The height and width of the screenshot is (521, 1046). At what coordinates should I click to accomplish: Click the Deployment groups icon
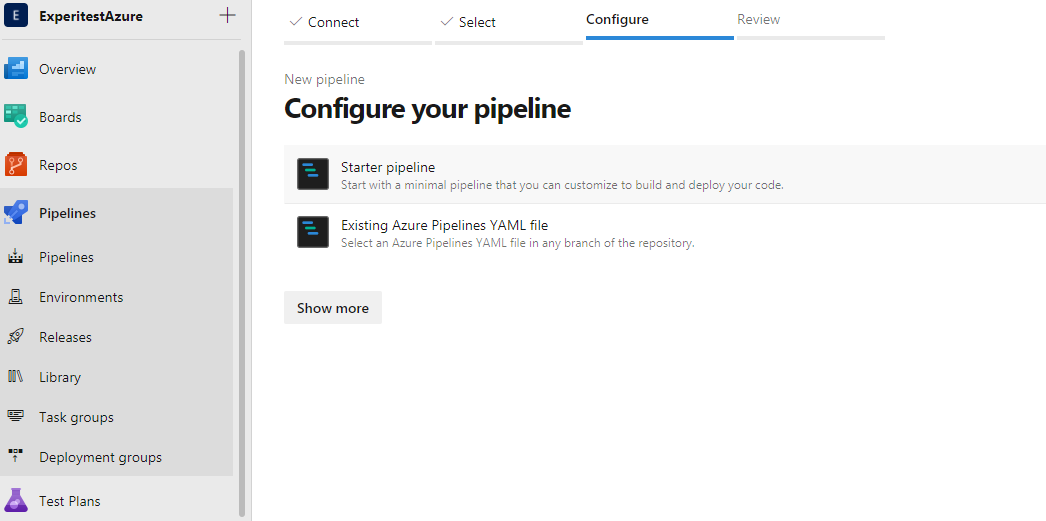tap(16, 456)
